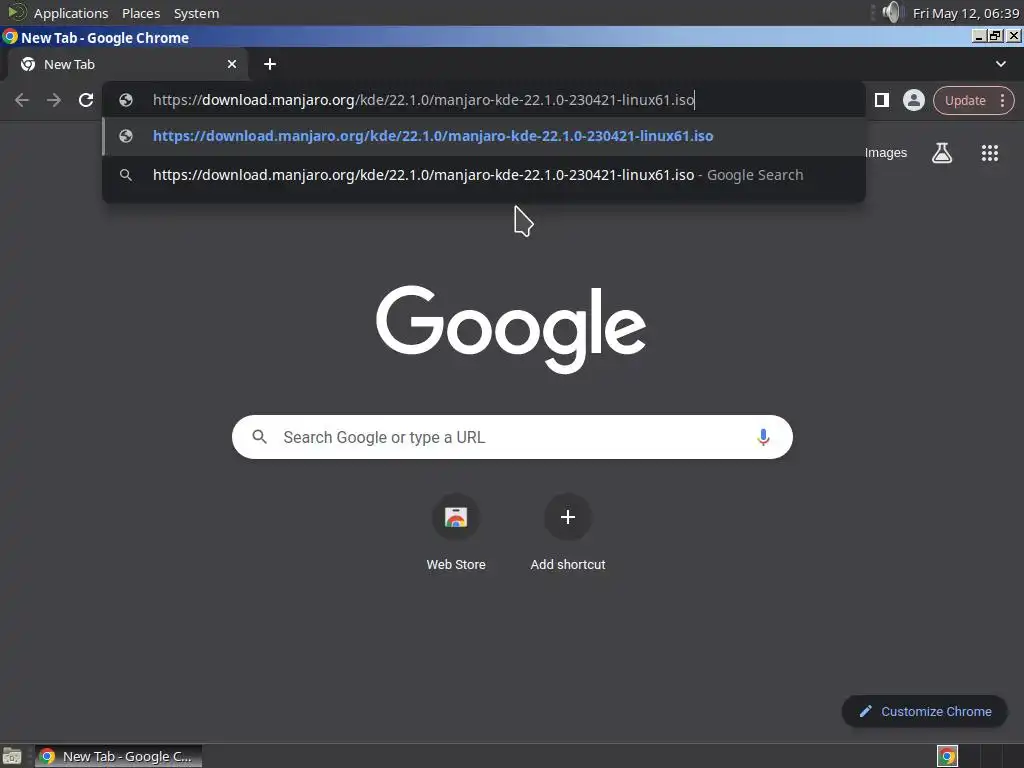Select the manjaro ISO URL suggestion
Image resolution: width=1024 pixels, height=768 pixels.
point(484,136)
